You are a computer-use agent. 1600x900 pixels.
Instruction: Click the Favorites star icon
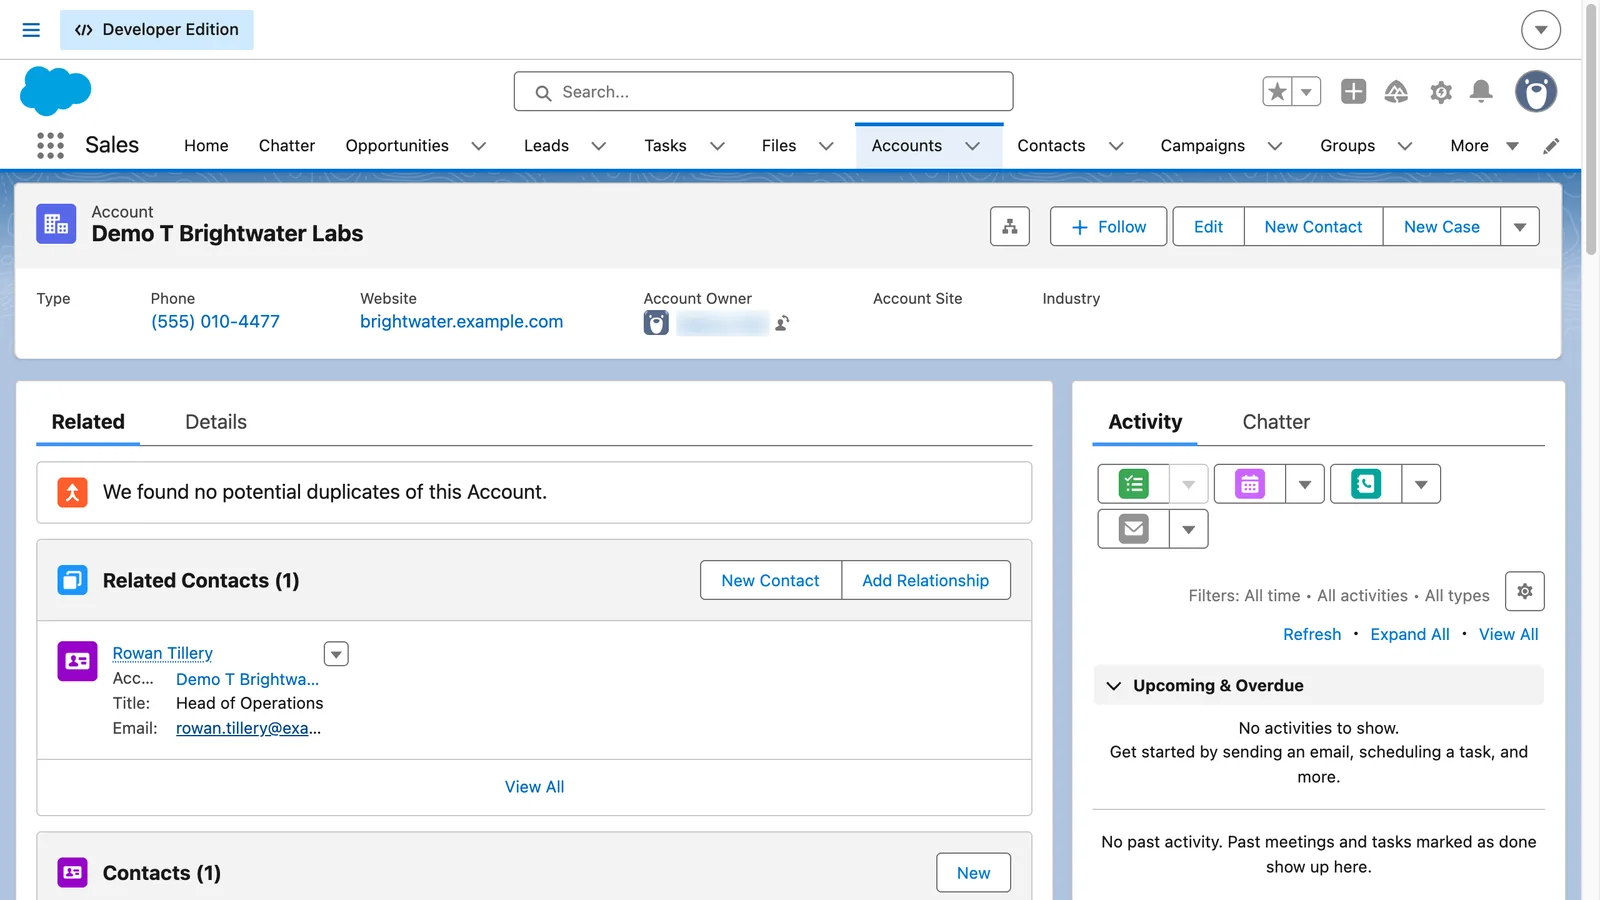tap(1277, 92)
